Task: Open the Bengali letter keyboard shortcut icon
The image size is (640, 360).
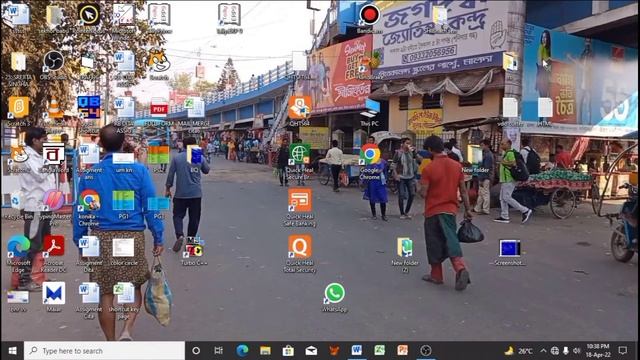Action: [x=53, y=154]
